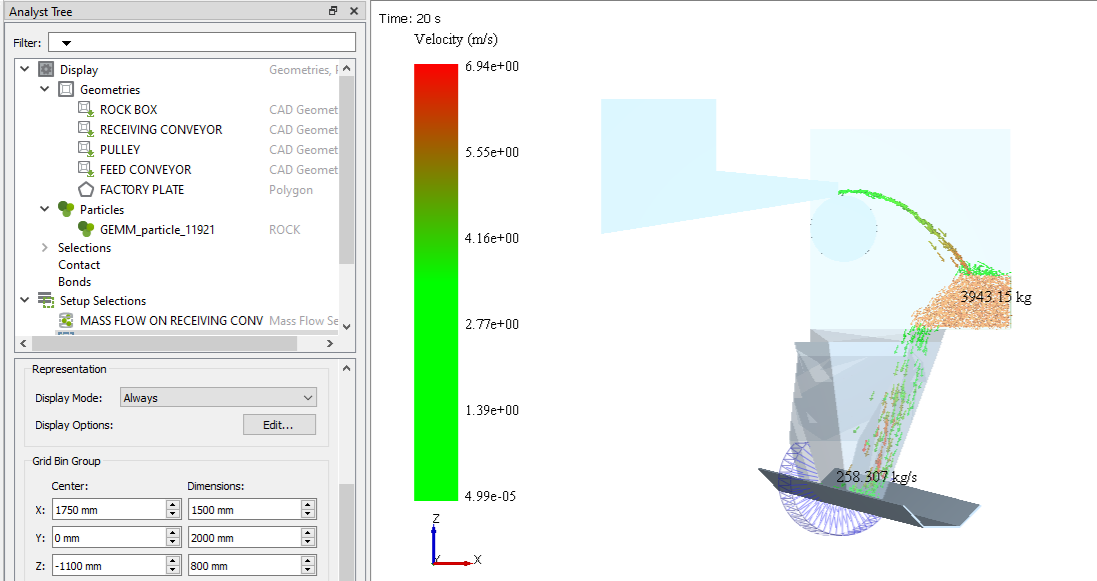1097x581 pixels.
Task: Click the FEED CONVEYOR geometry icon
Action: (85, 170)
